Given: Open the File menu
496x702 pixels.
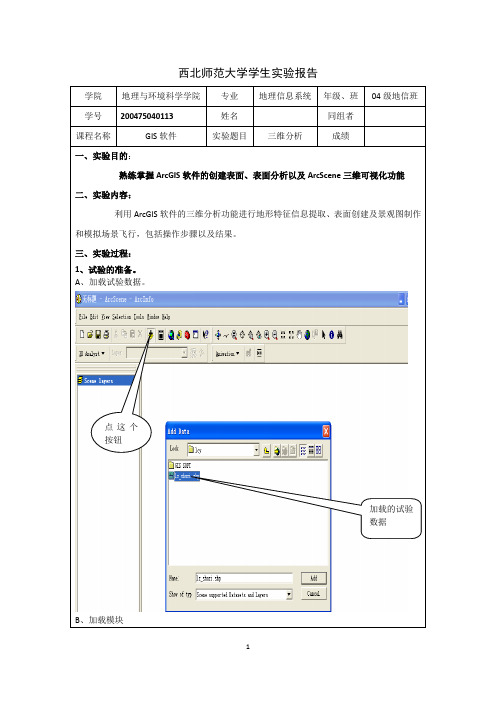Looking at the screenshot, I should coord(83,317).
